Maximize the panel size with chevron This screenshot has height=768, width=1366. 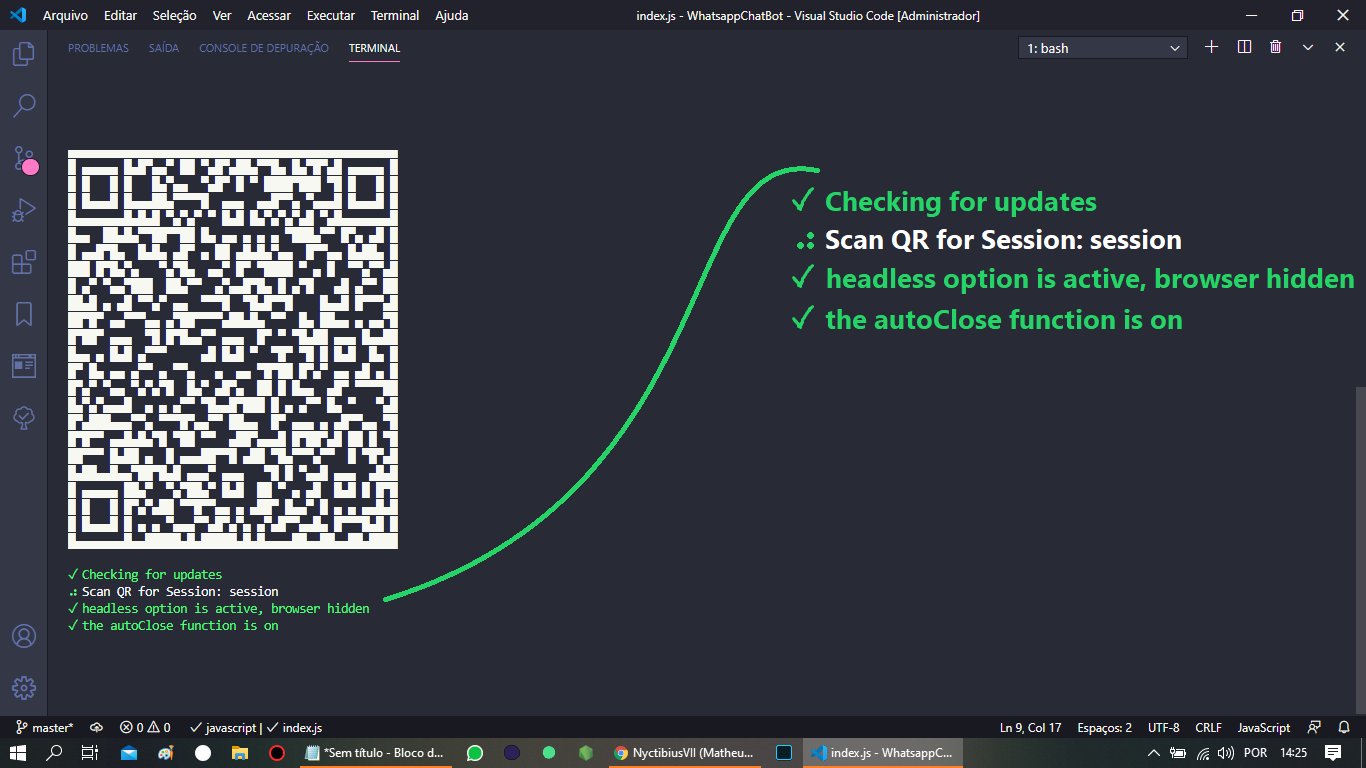coord(1308,47)
